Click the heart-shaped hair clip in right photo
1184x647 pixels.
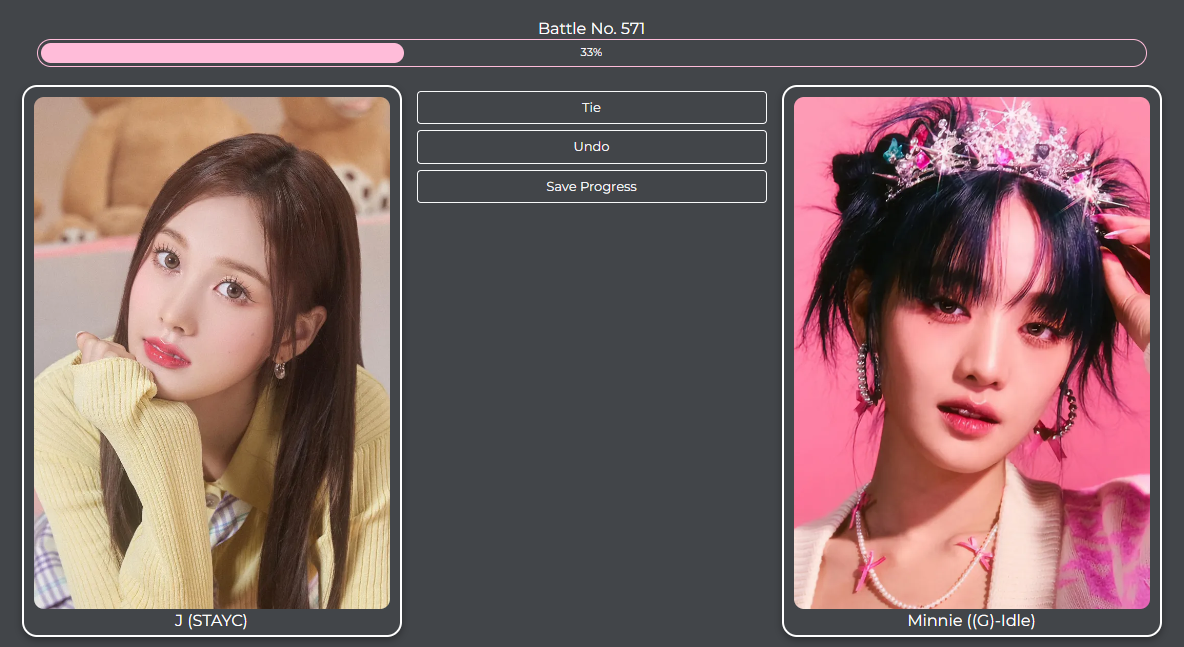[x=891, y=150]
